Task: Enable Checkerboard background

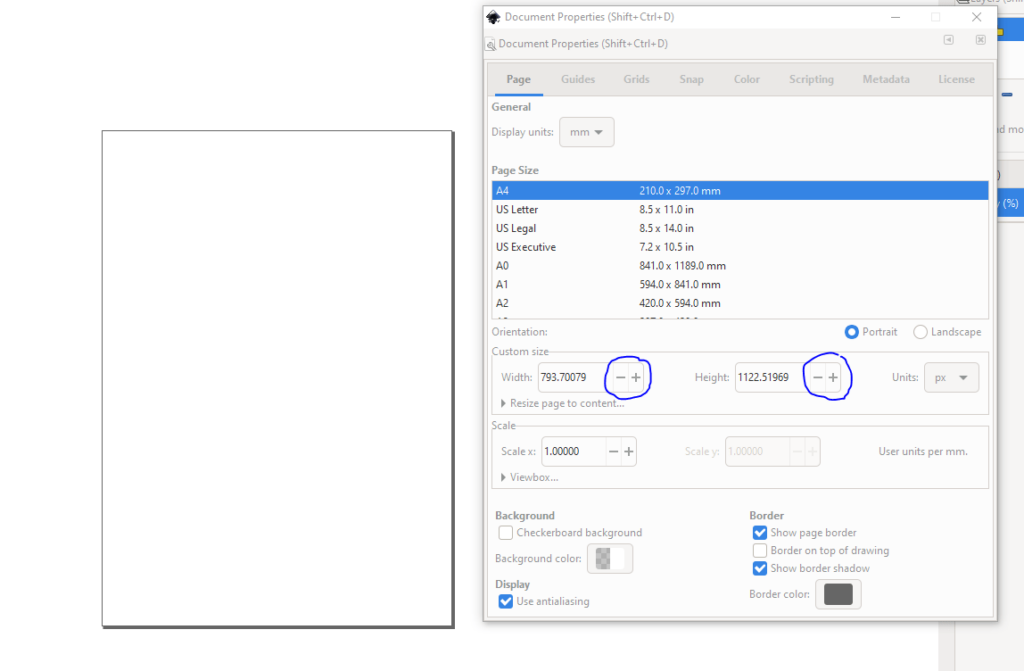Action: pyautogui.click(x=506, y=532)
